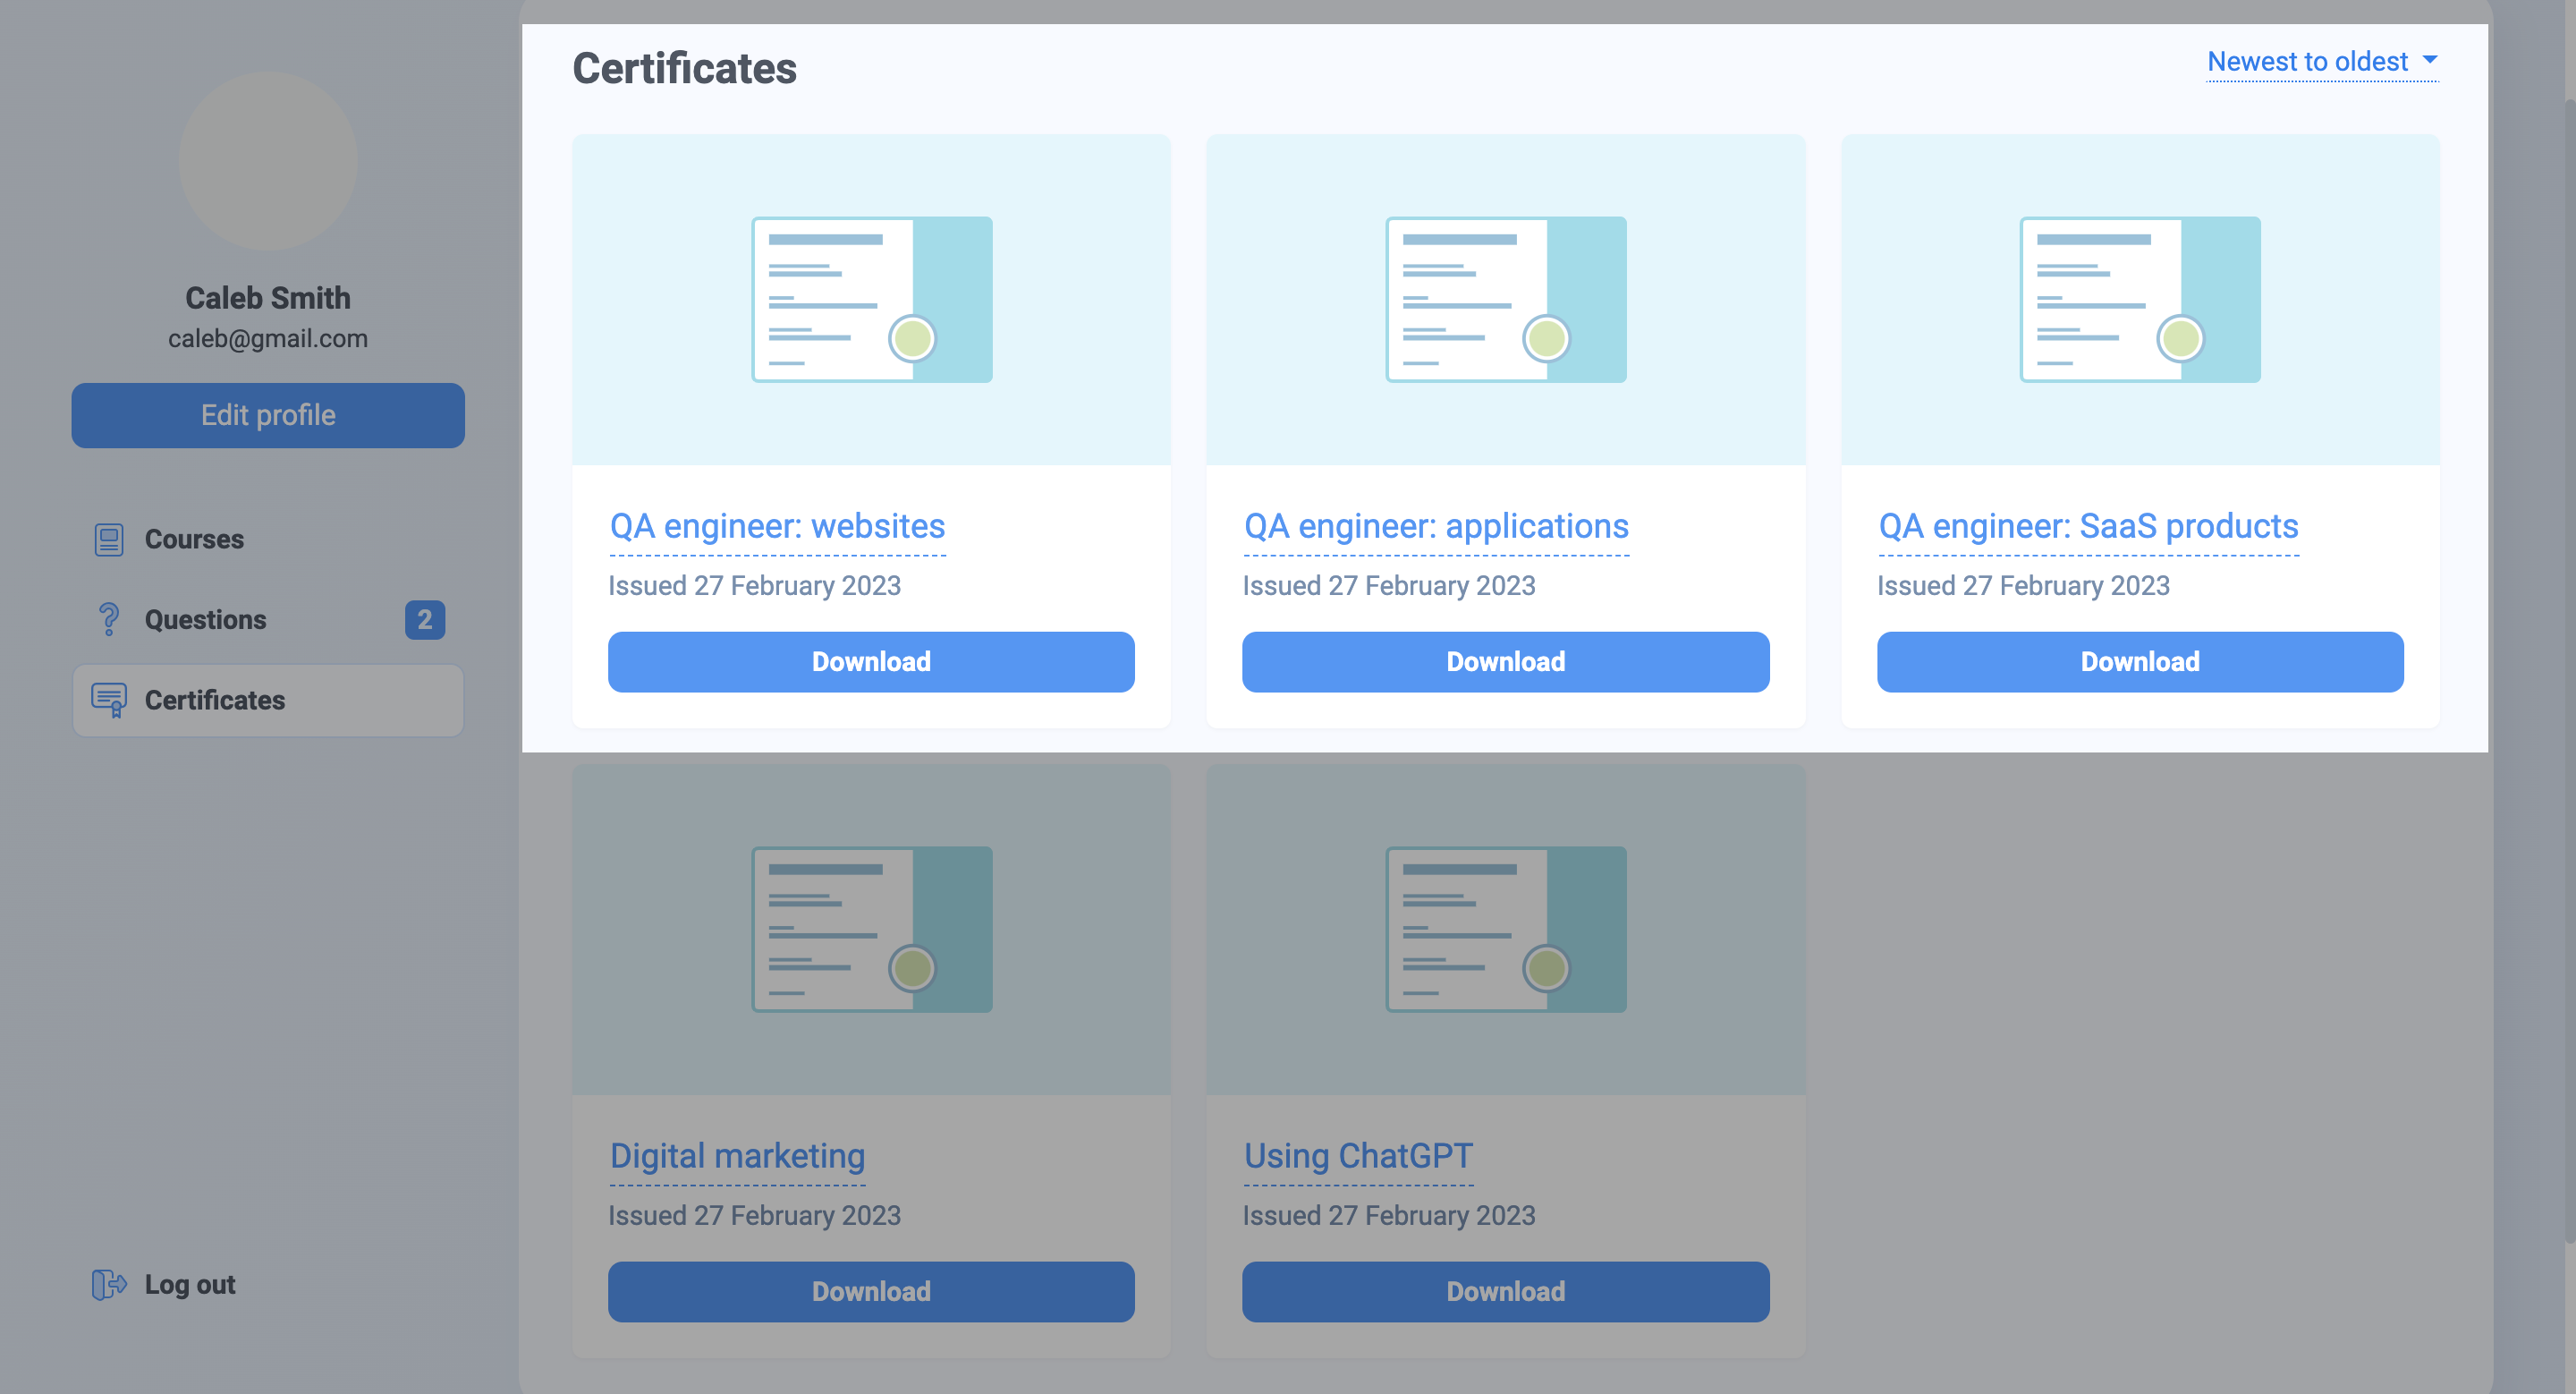Click the QA engineer: applications certificate thumbnail
Image resolution: width=2576 pixels, height=1394 pixels.
pos(1505,299)
